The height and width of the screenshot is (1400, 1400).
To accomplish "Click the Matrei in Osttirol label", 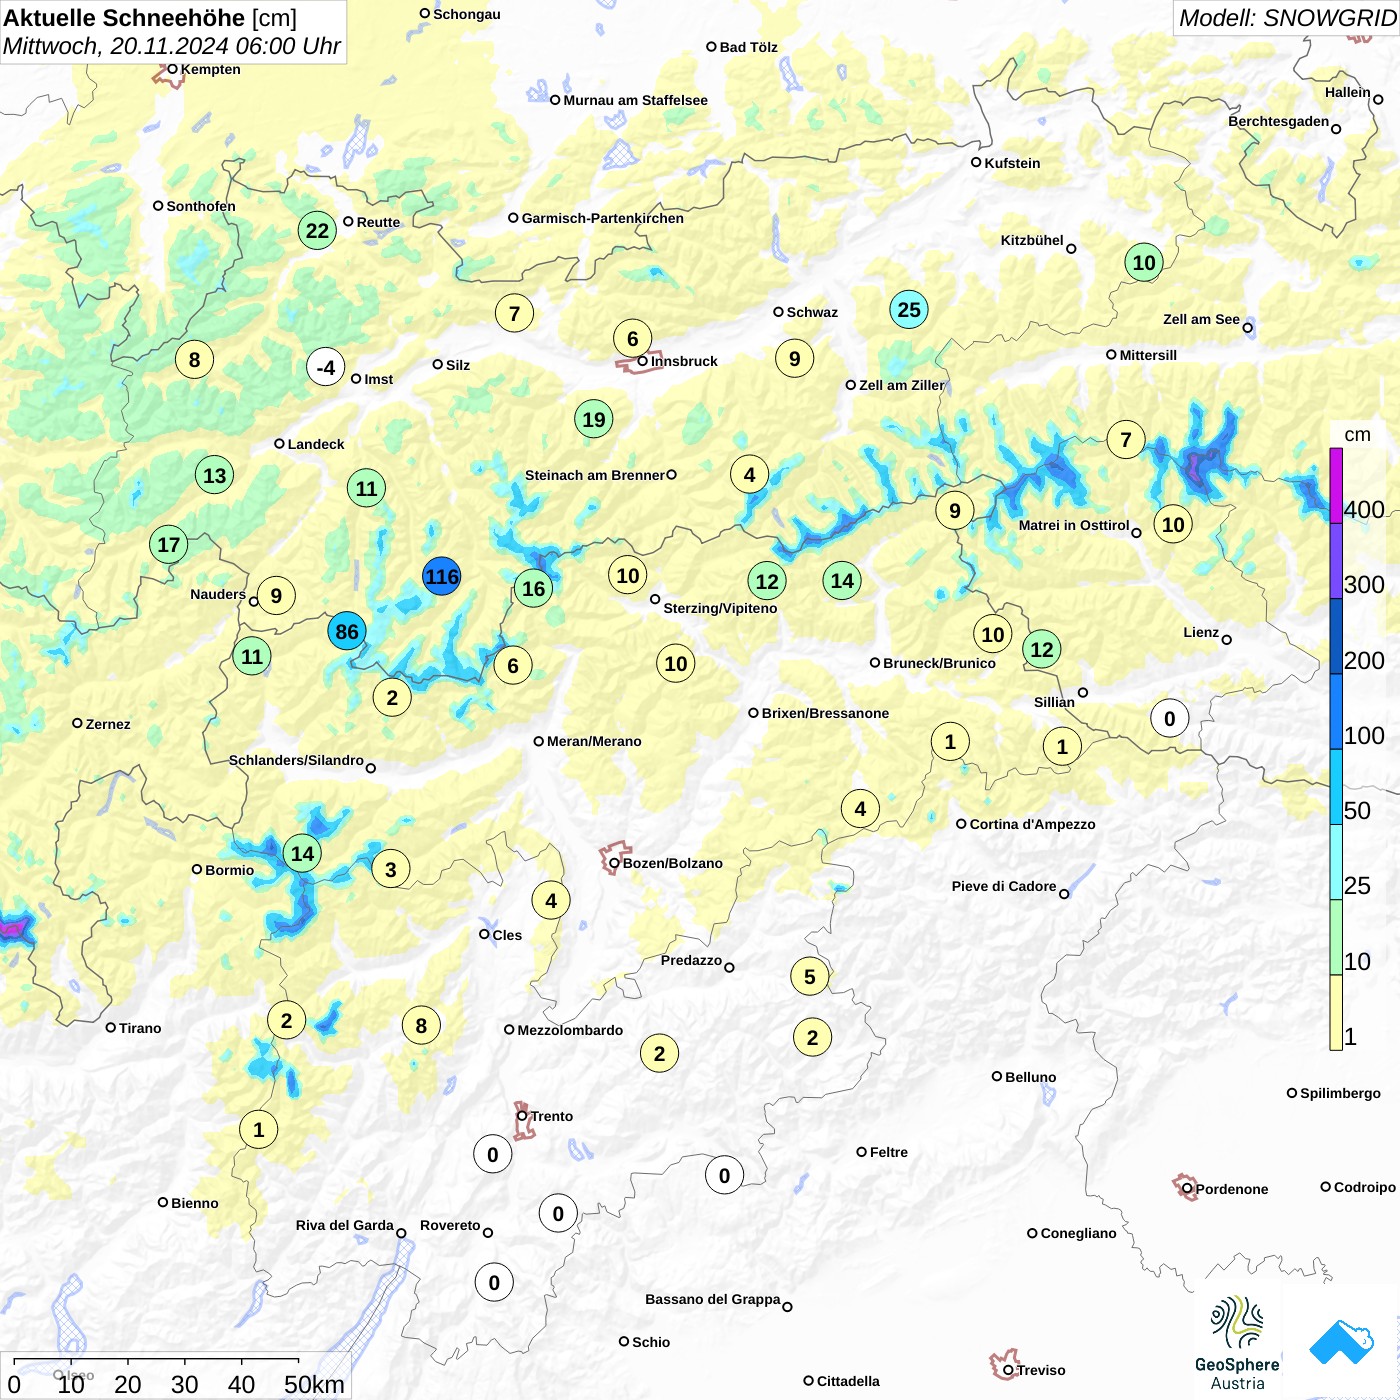I will (1074, 525).
